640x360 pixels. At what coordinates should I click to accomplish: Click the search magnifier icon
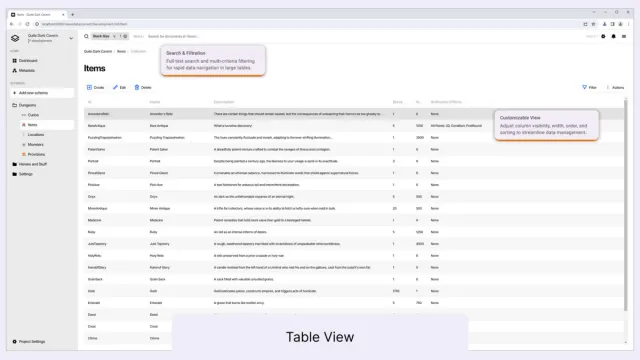point(86,36)
